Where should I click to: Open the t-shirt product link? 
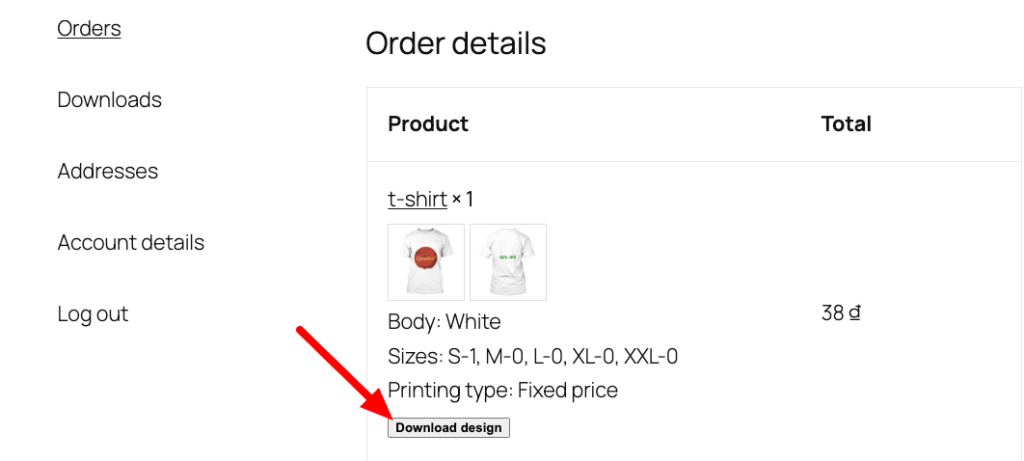pyautogui.click(x=417, y=199)
